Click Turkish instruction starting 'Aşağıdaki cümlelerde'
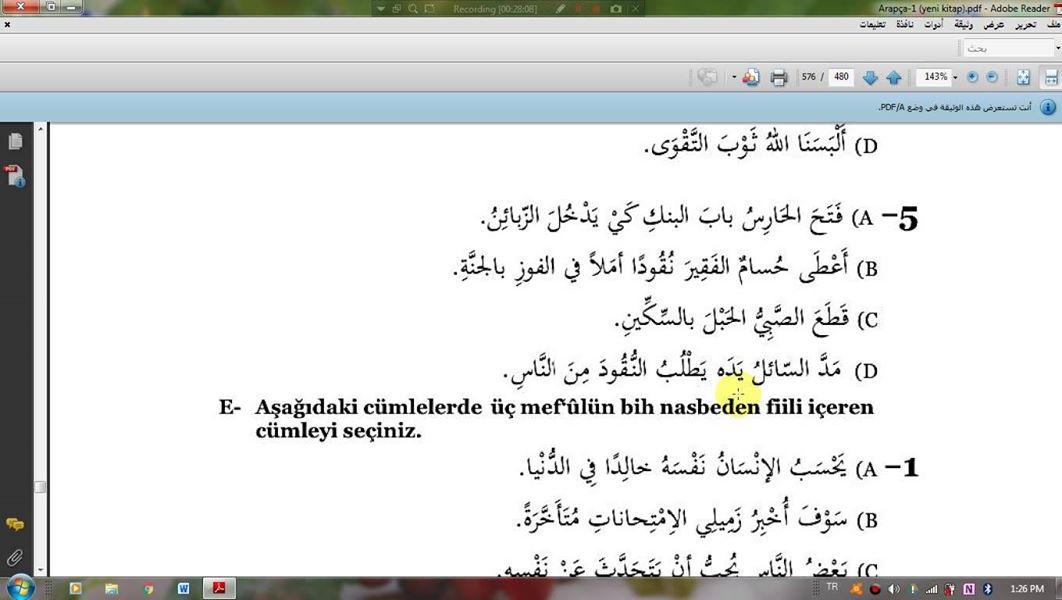The height and width of the screenshot is (600, 1062). click(x=564, y=407)
